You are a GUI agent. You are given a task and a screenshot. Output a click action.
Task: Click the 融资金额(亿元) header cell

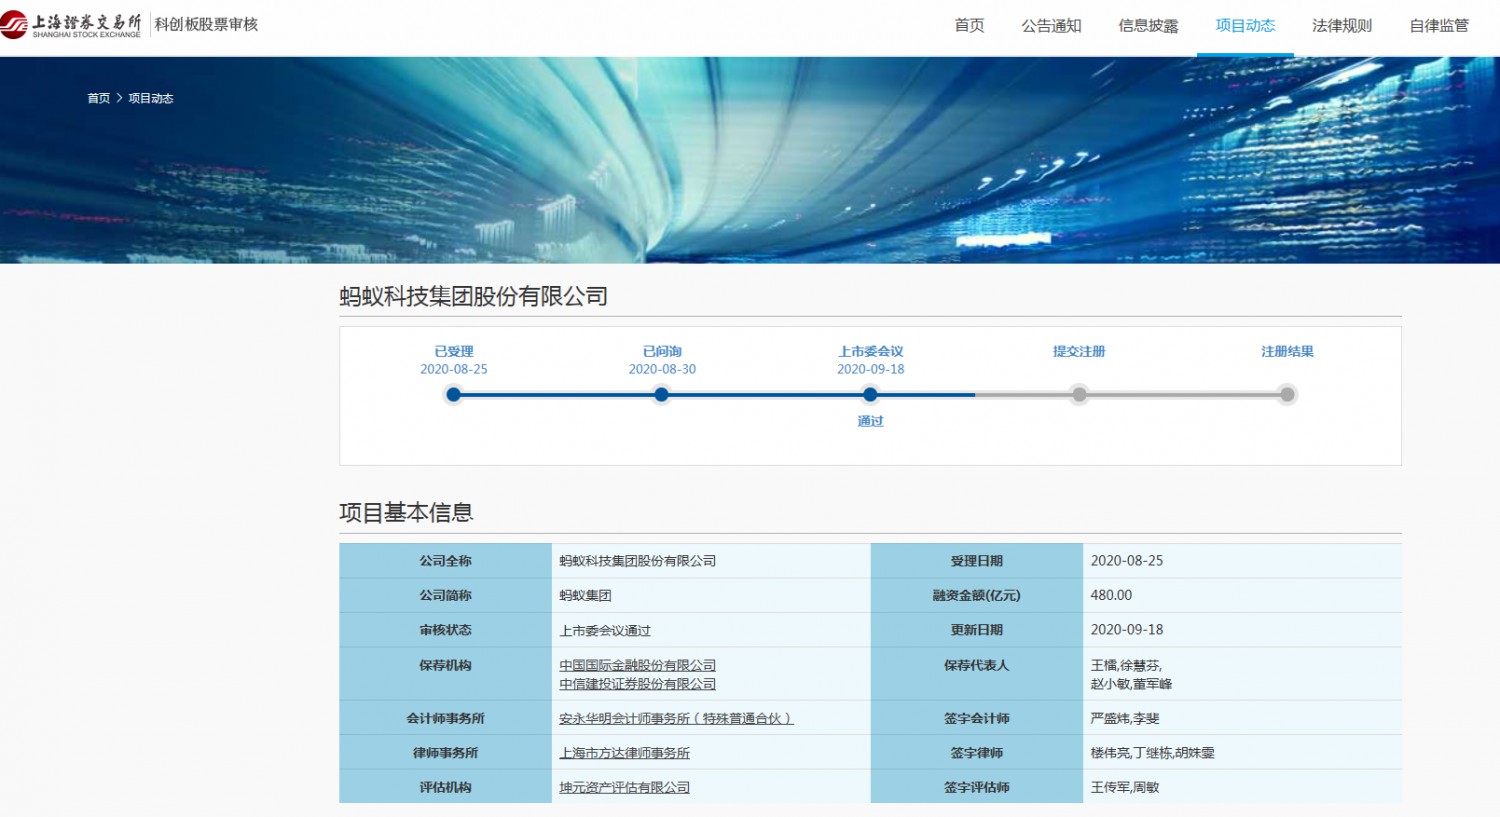pyautogui.click(x=976, y=595)
